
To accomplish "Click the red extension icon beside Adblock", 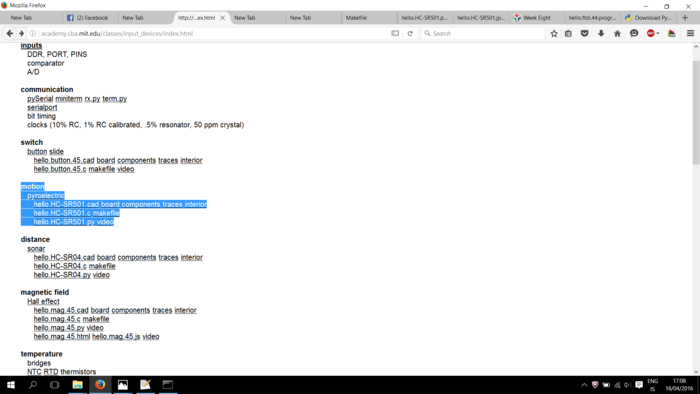I will pyautogui.click(x=671, y=33).
